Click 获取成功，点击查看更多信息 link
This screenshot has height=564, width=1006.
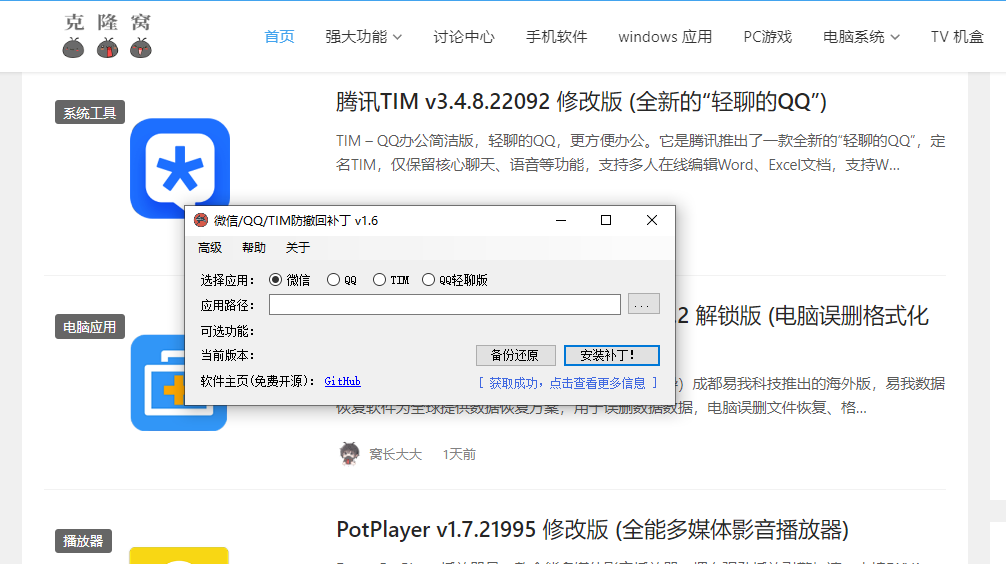coord(568,383)
